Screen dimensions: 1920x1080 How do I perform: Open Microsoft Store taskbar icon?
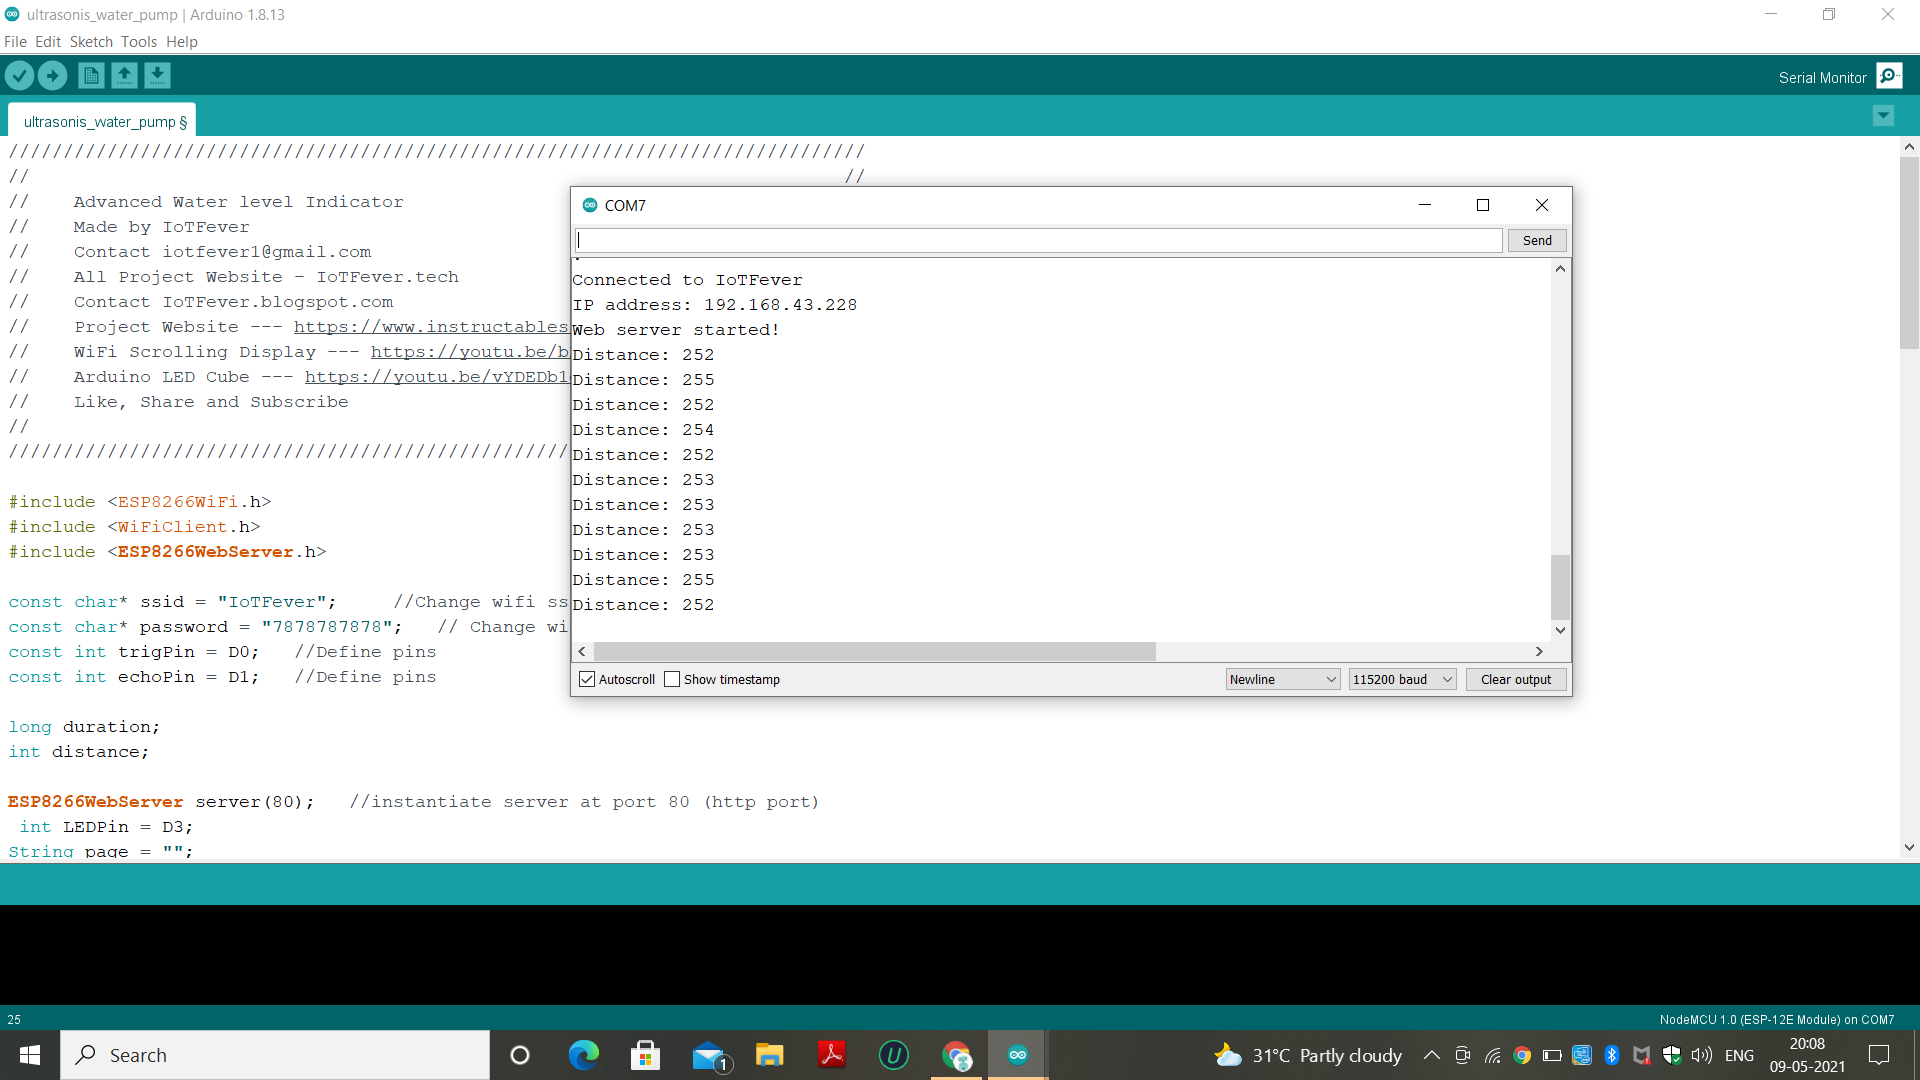coord(645,1055)
